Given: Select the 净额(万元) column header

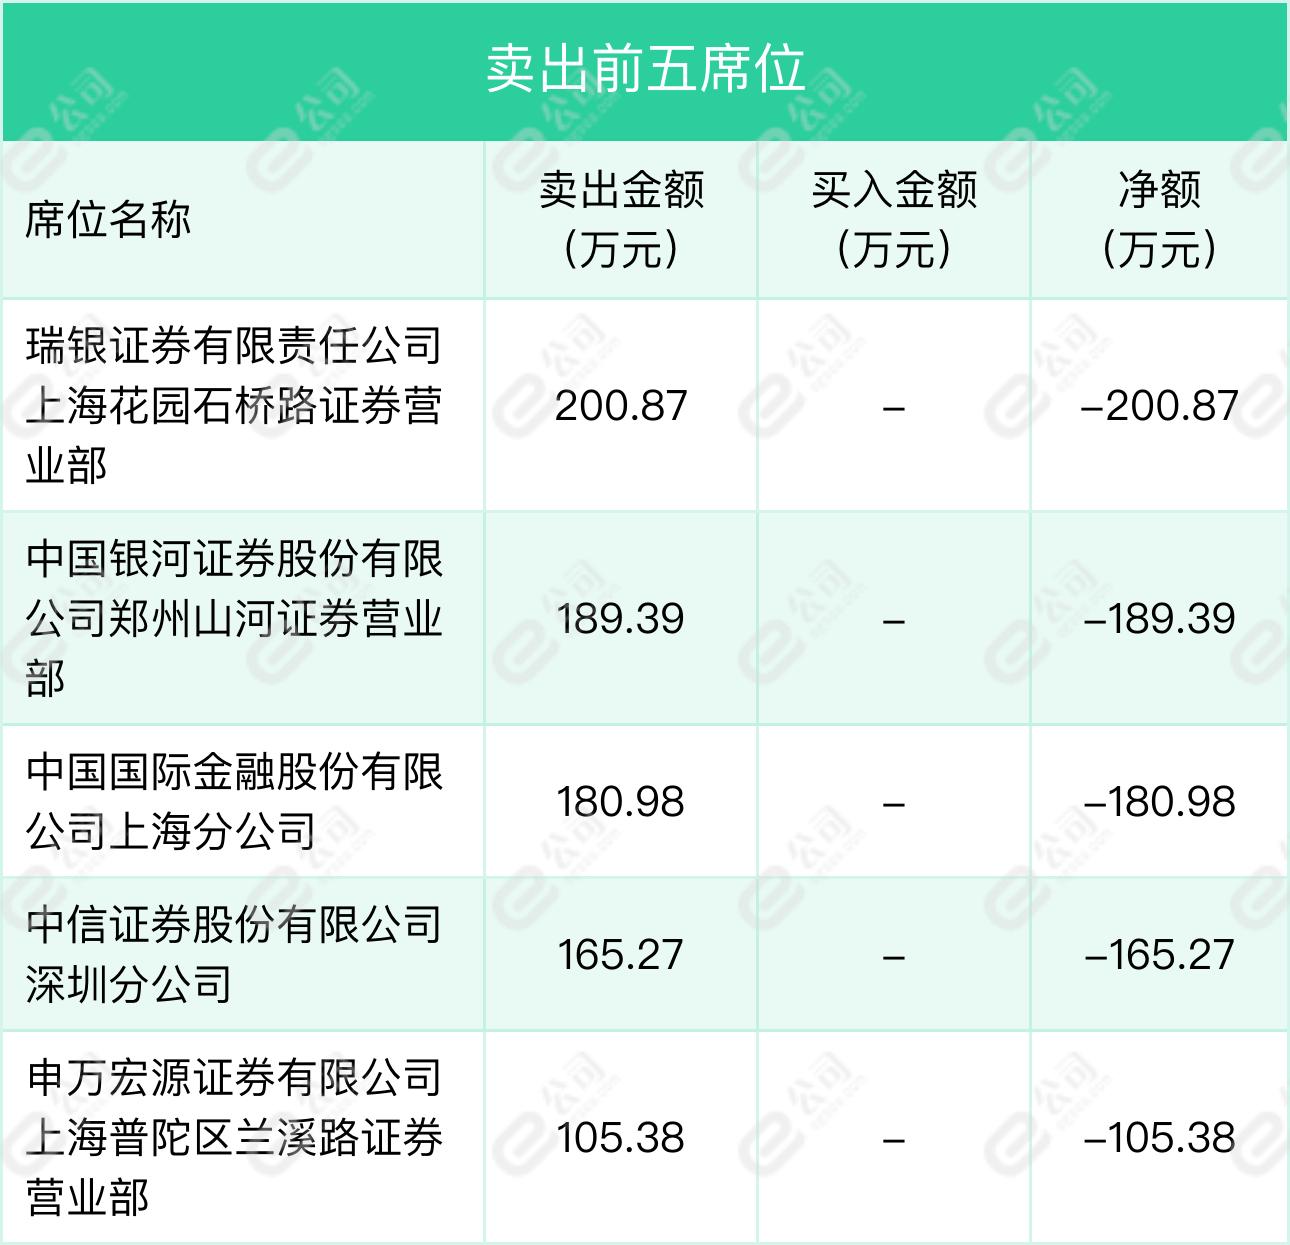Looking at the screenshot, I should pos(1159,219).
